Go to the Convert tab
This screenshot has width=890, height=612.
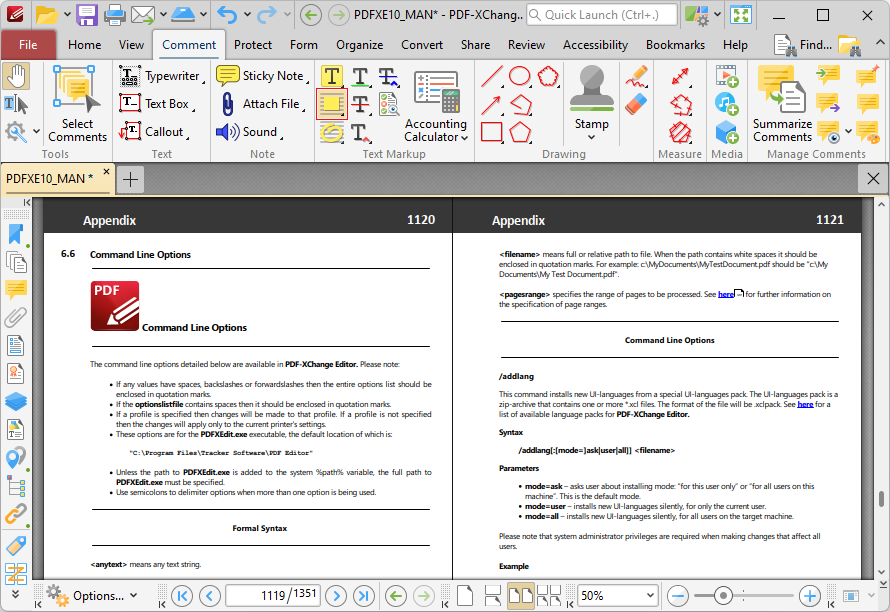click(x=422, y=45)
